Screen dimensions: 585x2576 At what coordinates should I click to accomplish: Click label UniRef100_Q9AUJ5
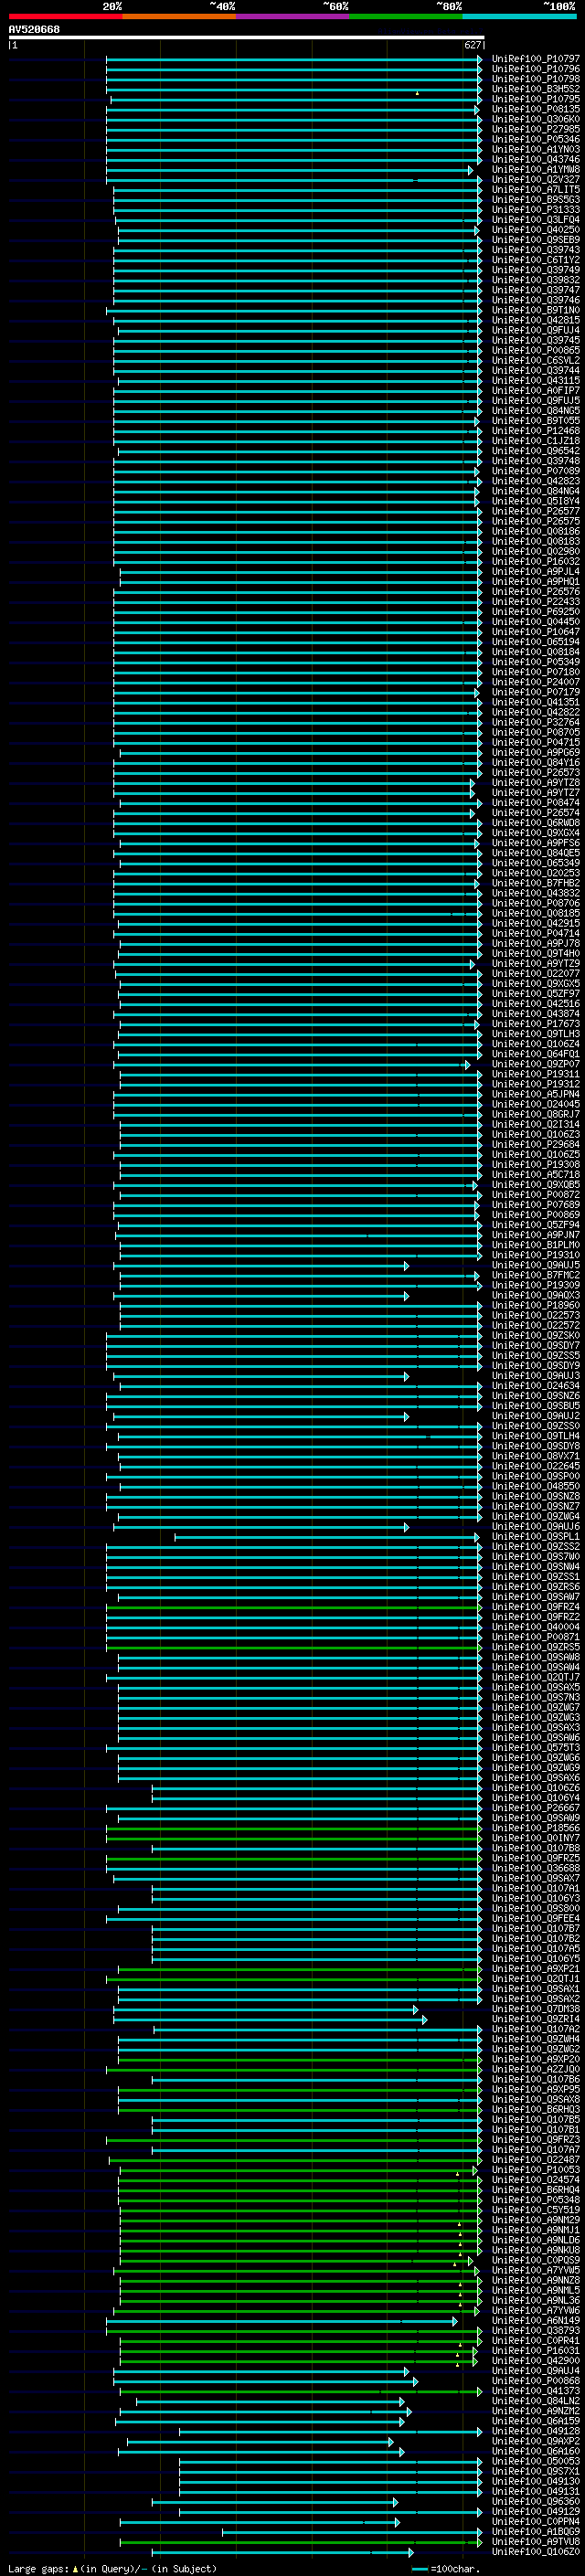tap(536, 1265)
